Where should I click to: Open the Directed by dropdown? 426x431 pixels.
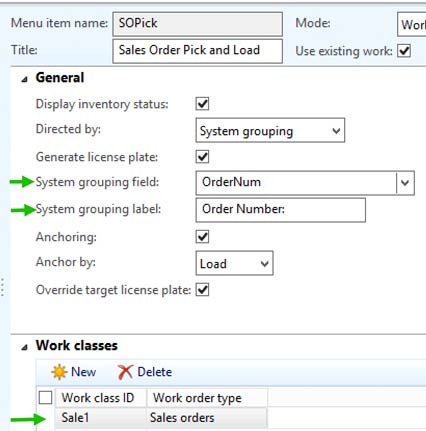click(x=270, y=130)
